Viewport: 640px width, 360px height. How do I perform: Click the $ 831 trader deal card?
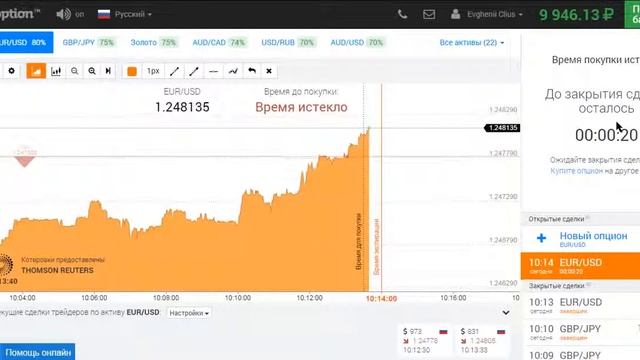(482, 340)
